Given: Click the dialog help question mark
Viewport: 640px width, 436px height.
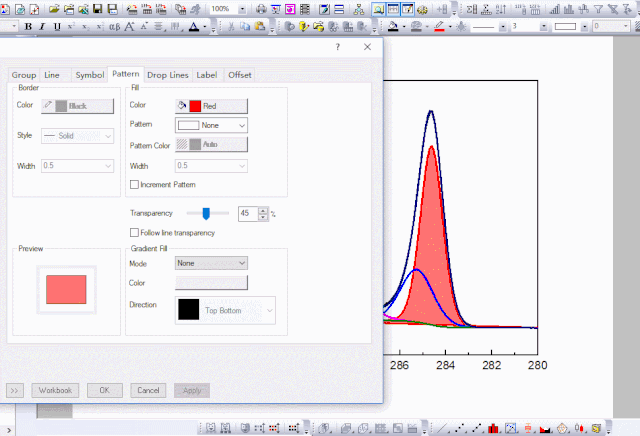Looking at the screenshot, I should coord(338,47).
